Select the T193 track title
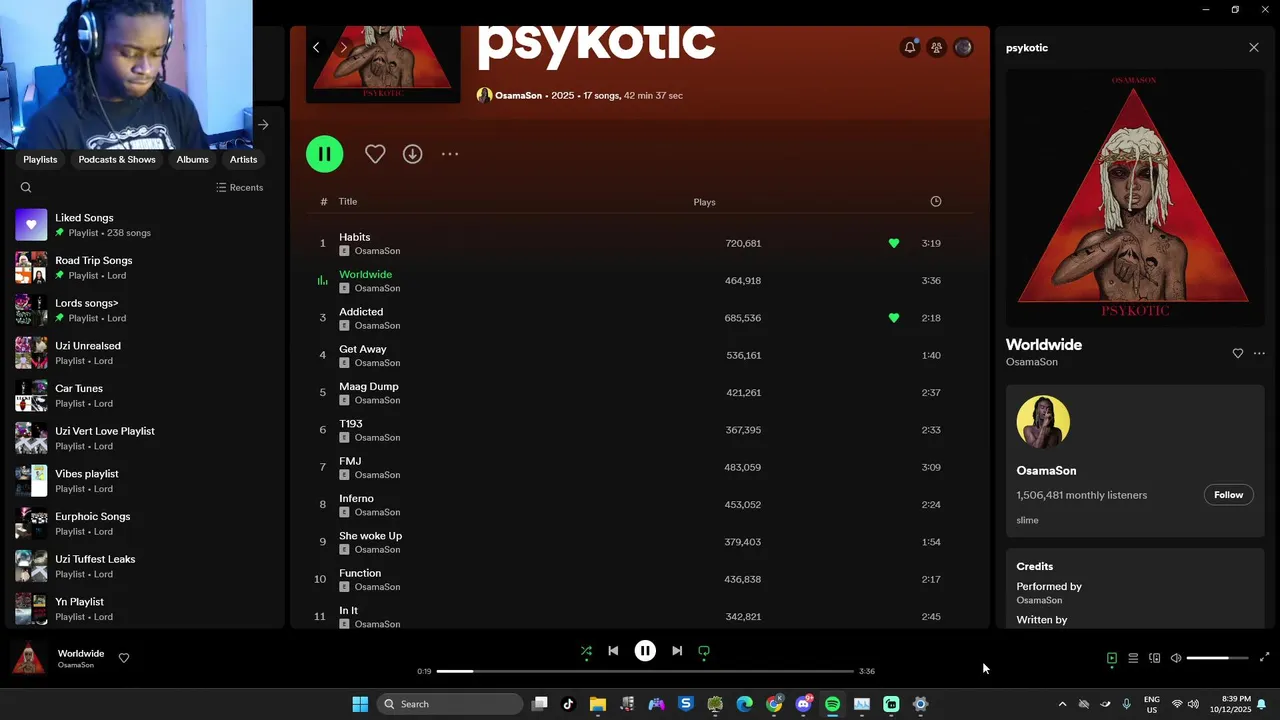Viewport: 1280px width, 720px height. [x=351, y=424]
